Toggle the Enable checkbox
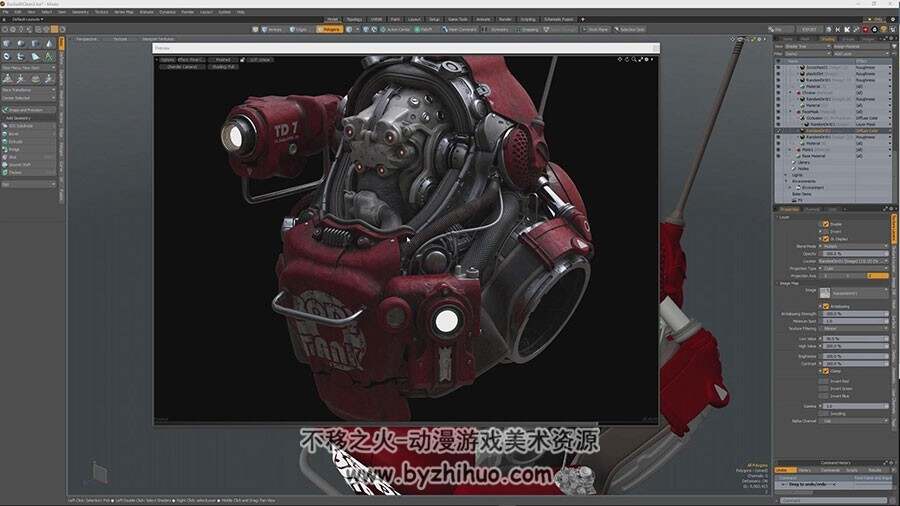The width and height of the screenshot is (900, 506). 825,224
